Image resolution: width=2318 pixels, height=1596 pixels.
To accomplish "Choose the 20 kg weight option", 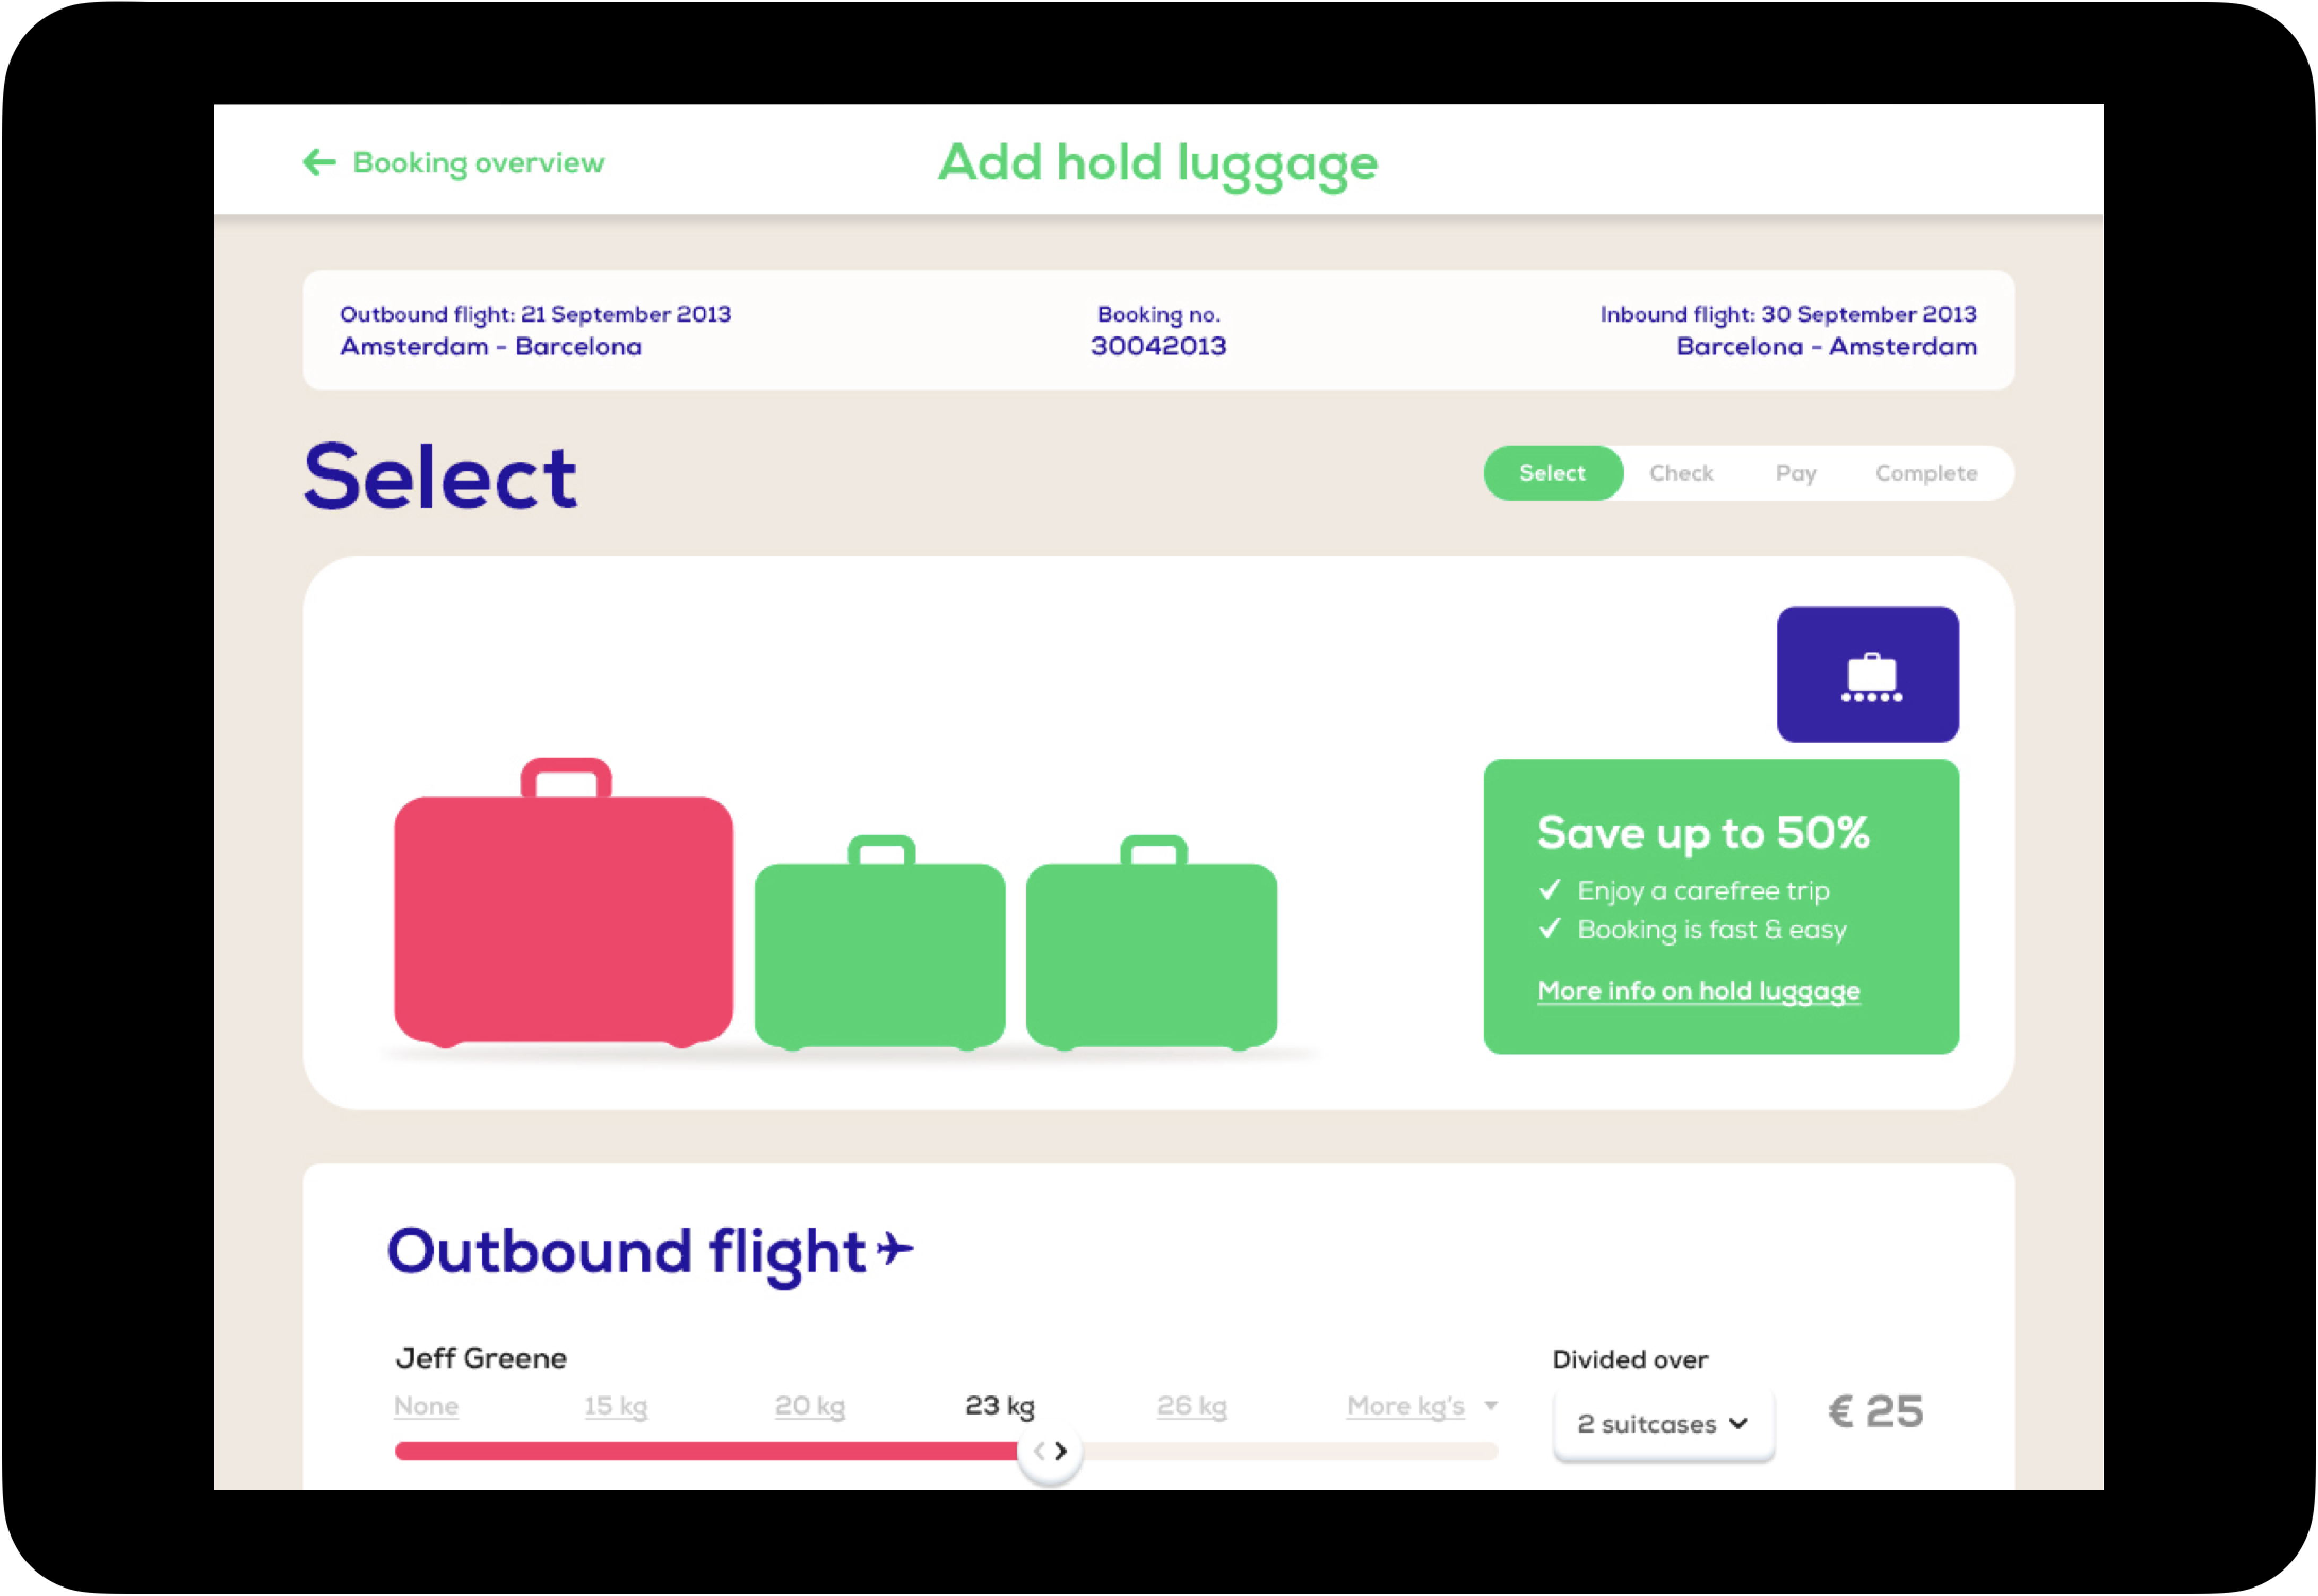I will point(809,1406).
